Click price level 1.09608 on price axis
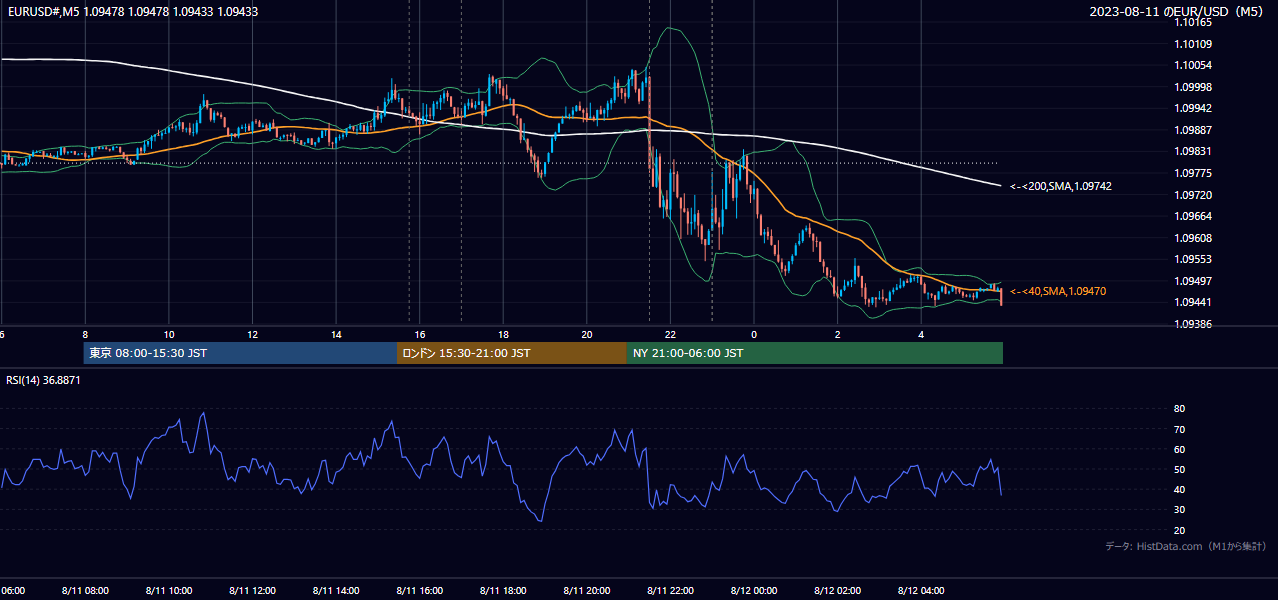 (x=1193, y=238)
